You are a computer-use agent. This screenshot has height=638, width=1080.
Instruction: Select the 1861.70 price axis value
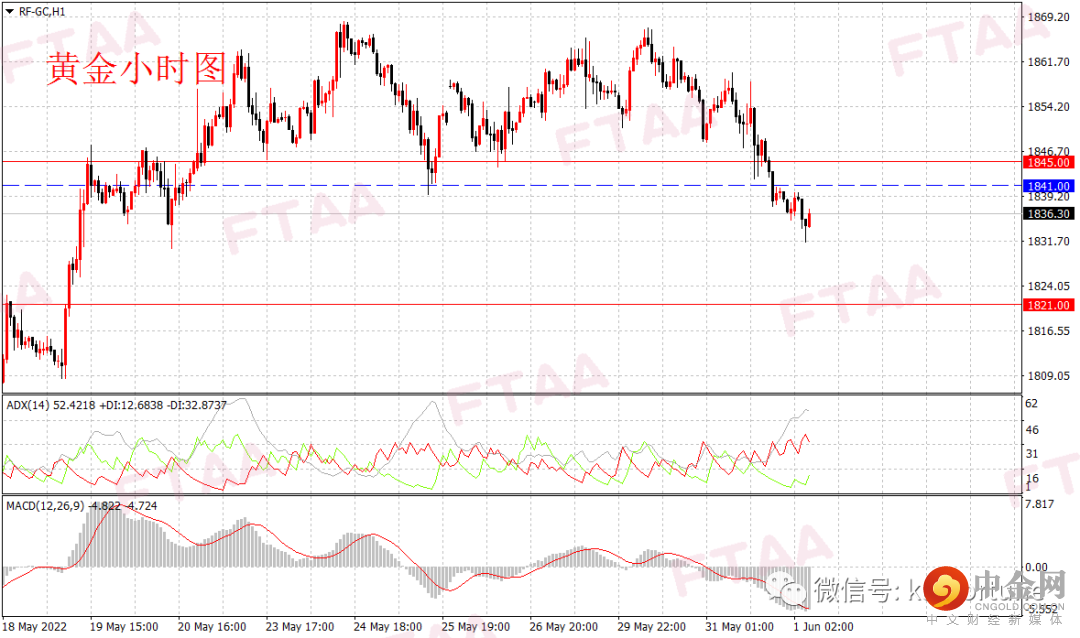point(1048,62)
